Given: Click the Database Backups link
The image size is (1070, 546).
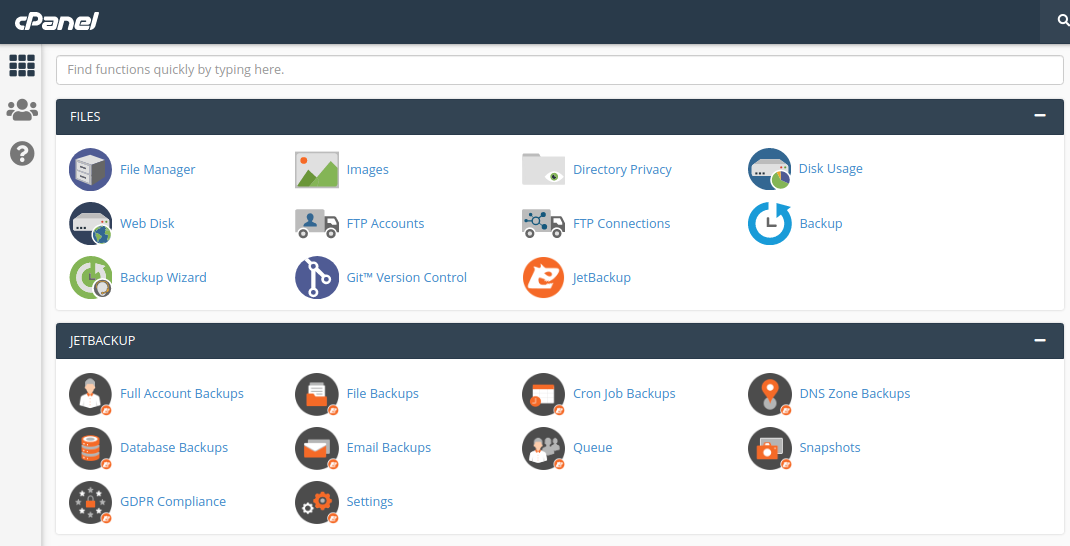Looking at the screenshot, I should [x=174, y=448].
